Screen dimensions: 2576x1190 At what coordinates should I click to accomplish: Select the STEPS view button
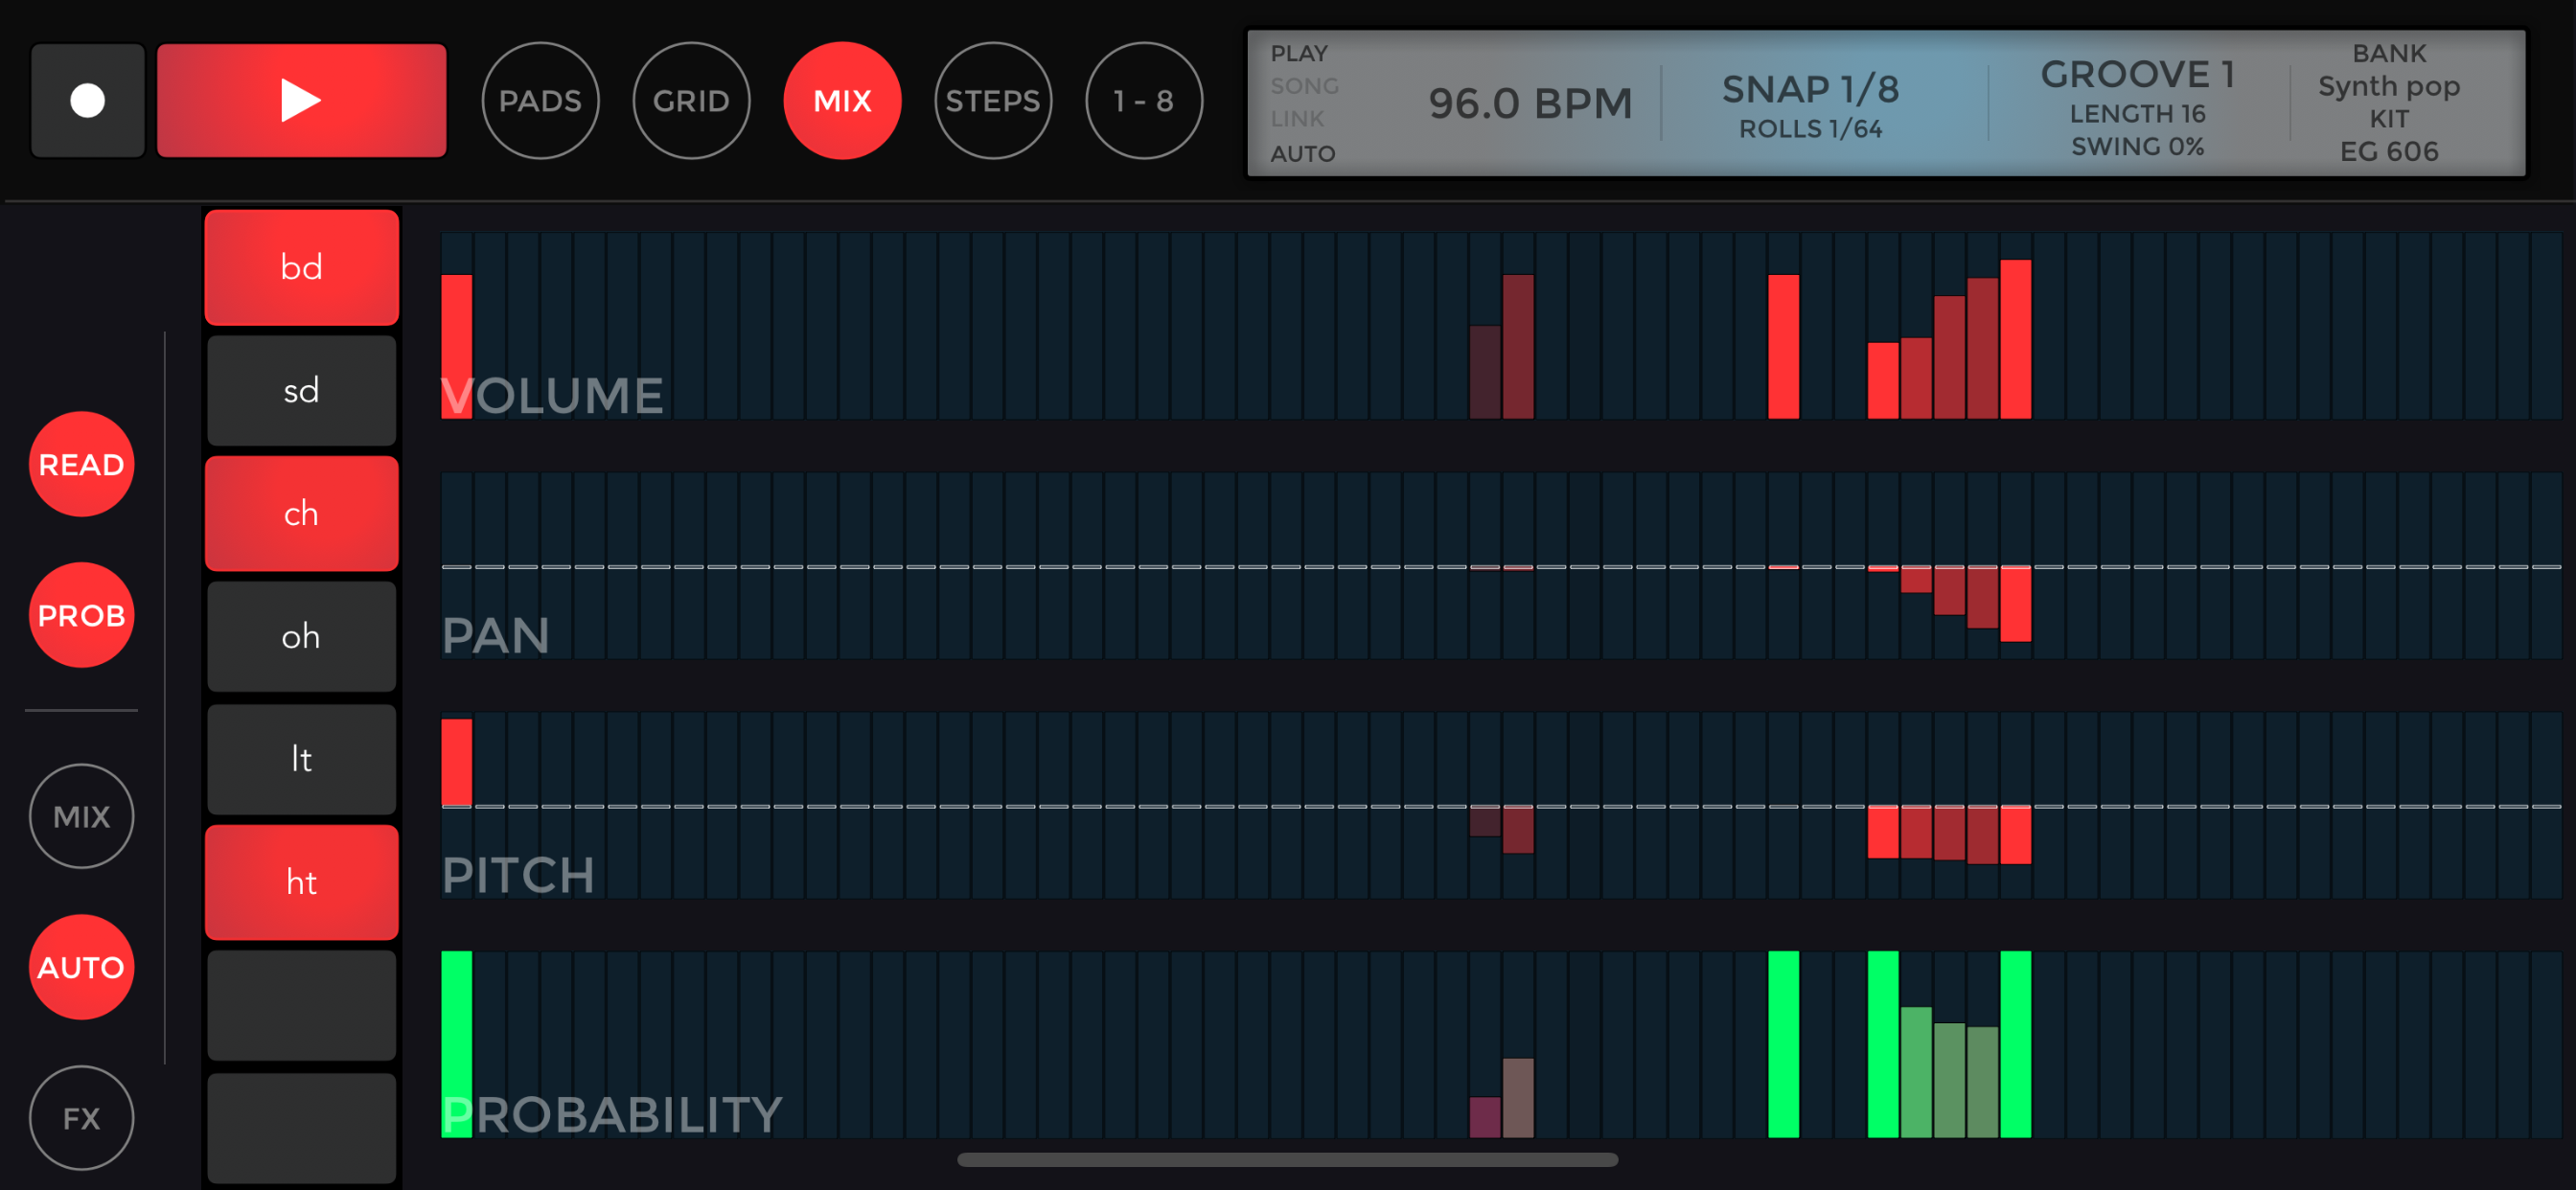click(x=992, y=100)
